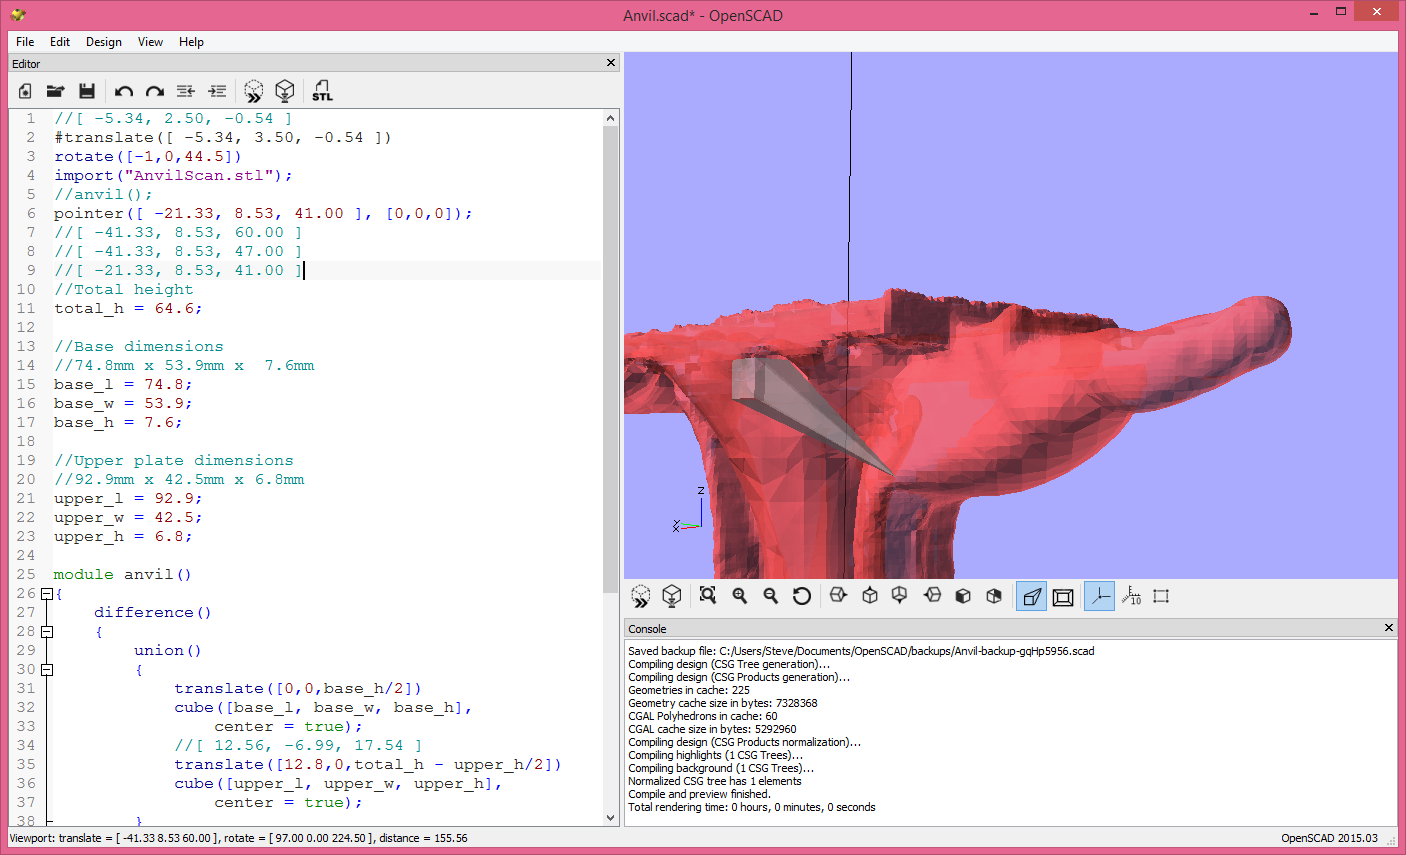Click the 'rotate([-1,0,44.5])' code line
1406x855 pixels.
[x=148, y=156]
